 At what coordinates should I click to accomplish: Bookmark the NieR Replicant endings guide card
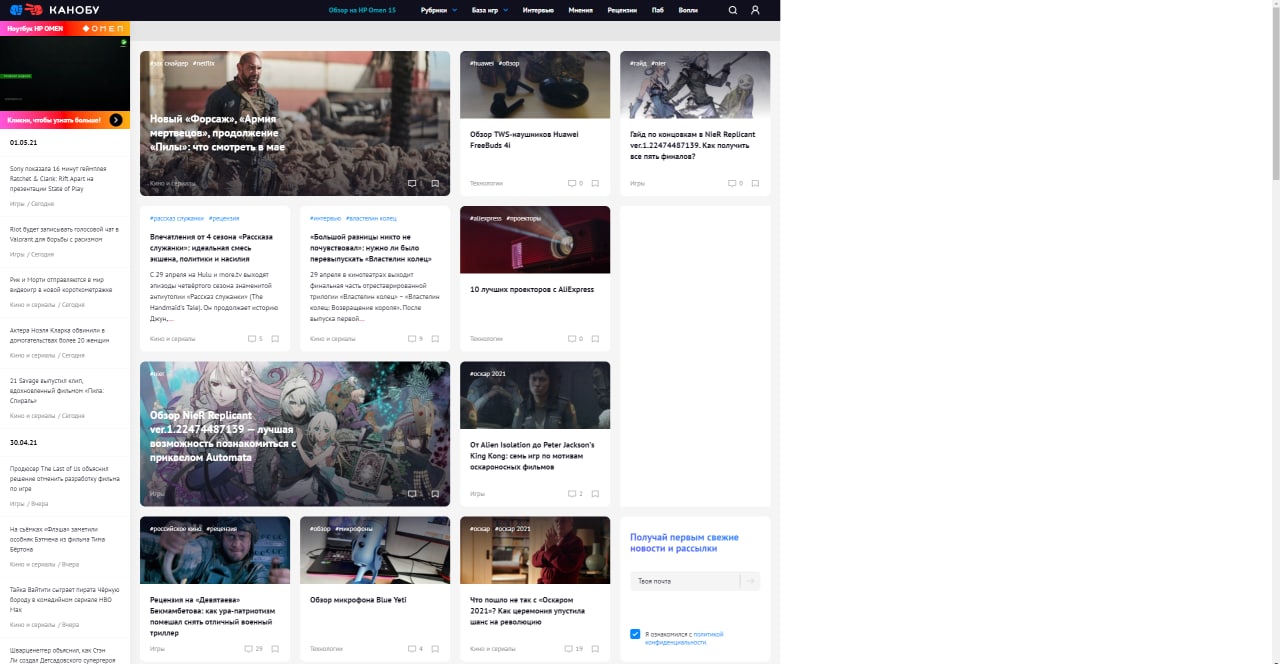[x=755, y=183]
